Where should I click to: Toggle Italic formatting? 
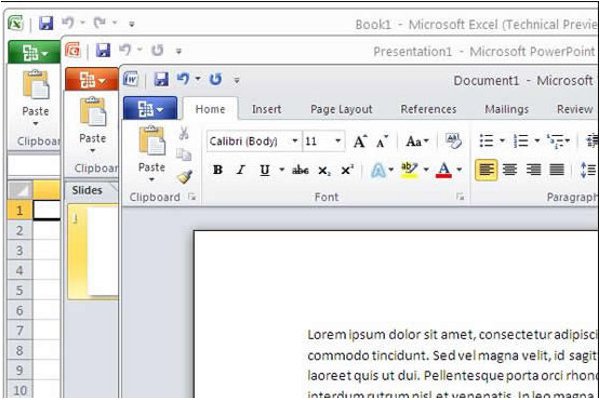(x=241, y=170)
